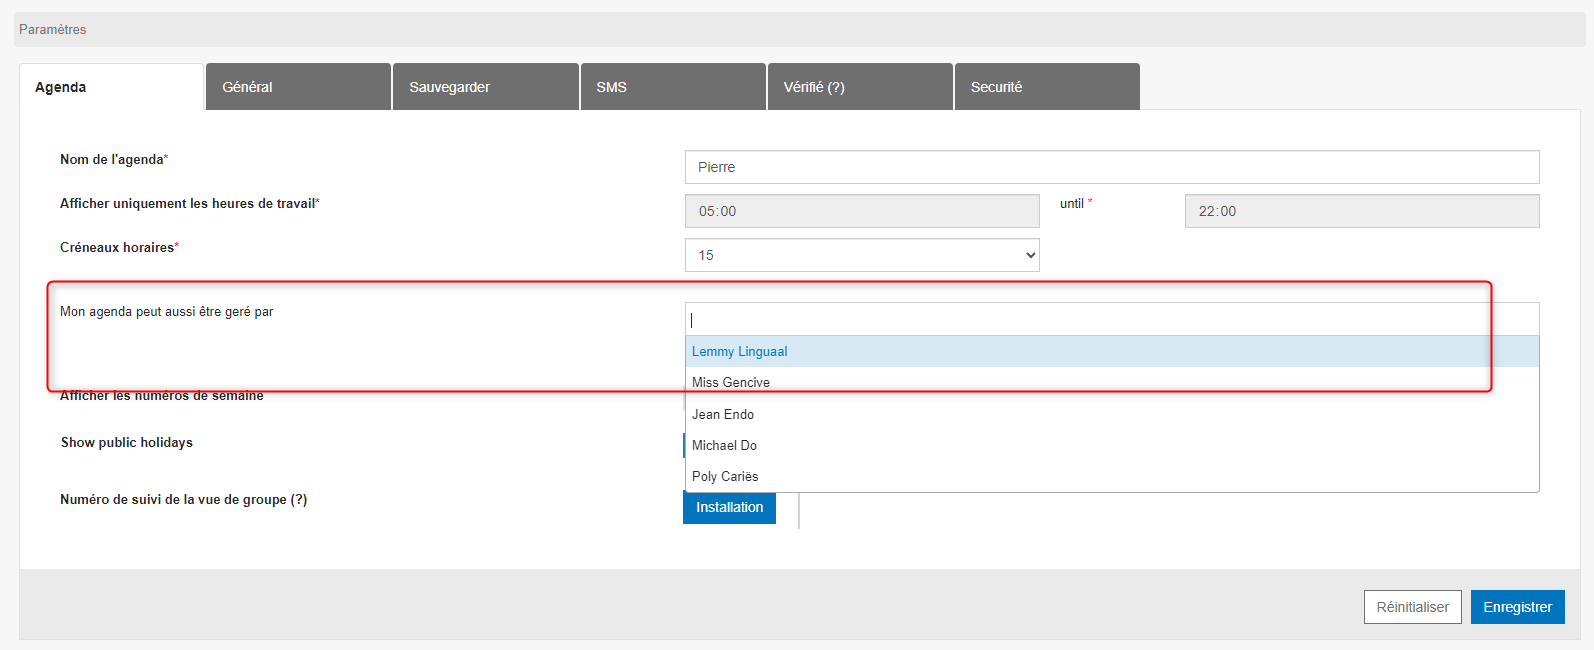The width and height of the screenshot is (1594, 650).
Task: Go to the Sauvegarder tab
Action: pos(485,87)
